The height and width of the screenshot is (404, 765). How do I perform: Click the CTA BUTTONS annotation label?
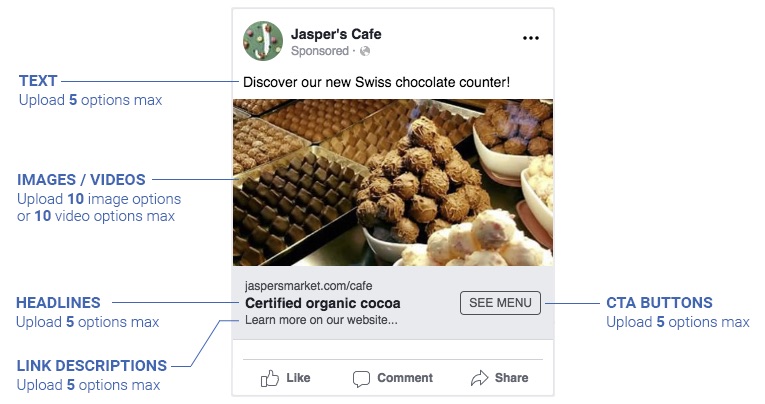pyautogui.click(x=659, y=302)
